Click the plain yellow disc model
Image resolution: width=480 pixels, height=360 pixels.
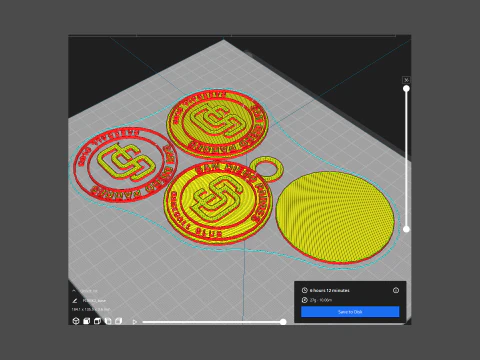tap(335, 217)
